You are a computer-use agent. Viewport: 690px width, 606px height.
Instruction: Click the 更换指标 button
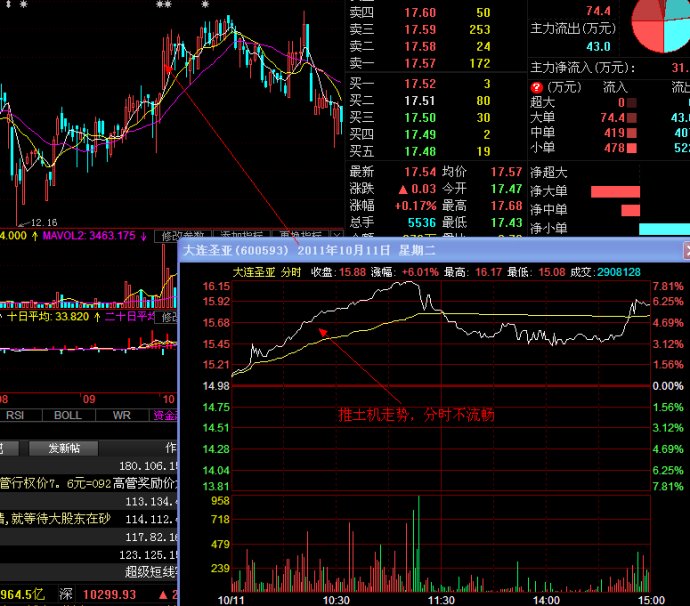pyautogui.click(x=301, y=235)
